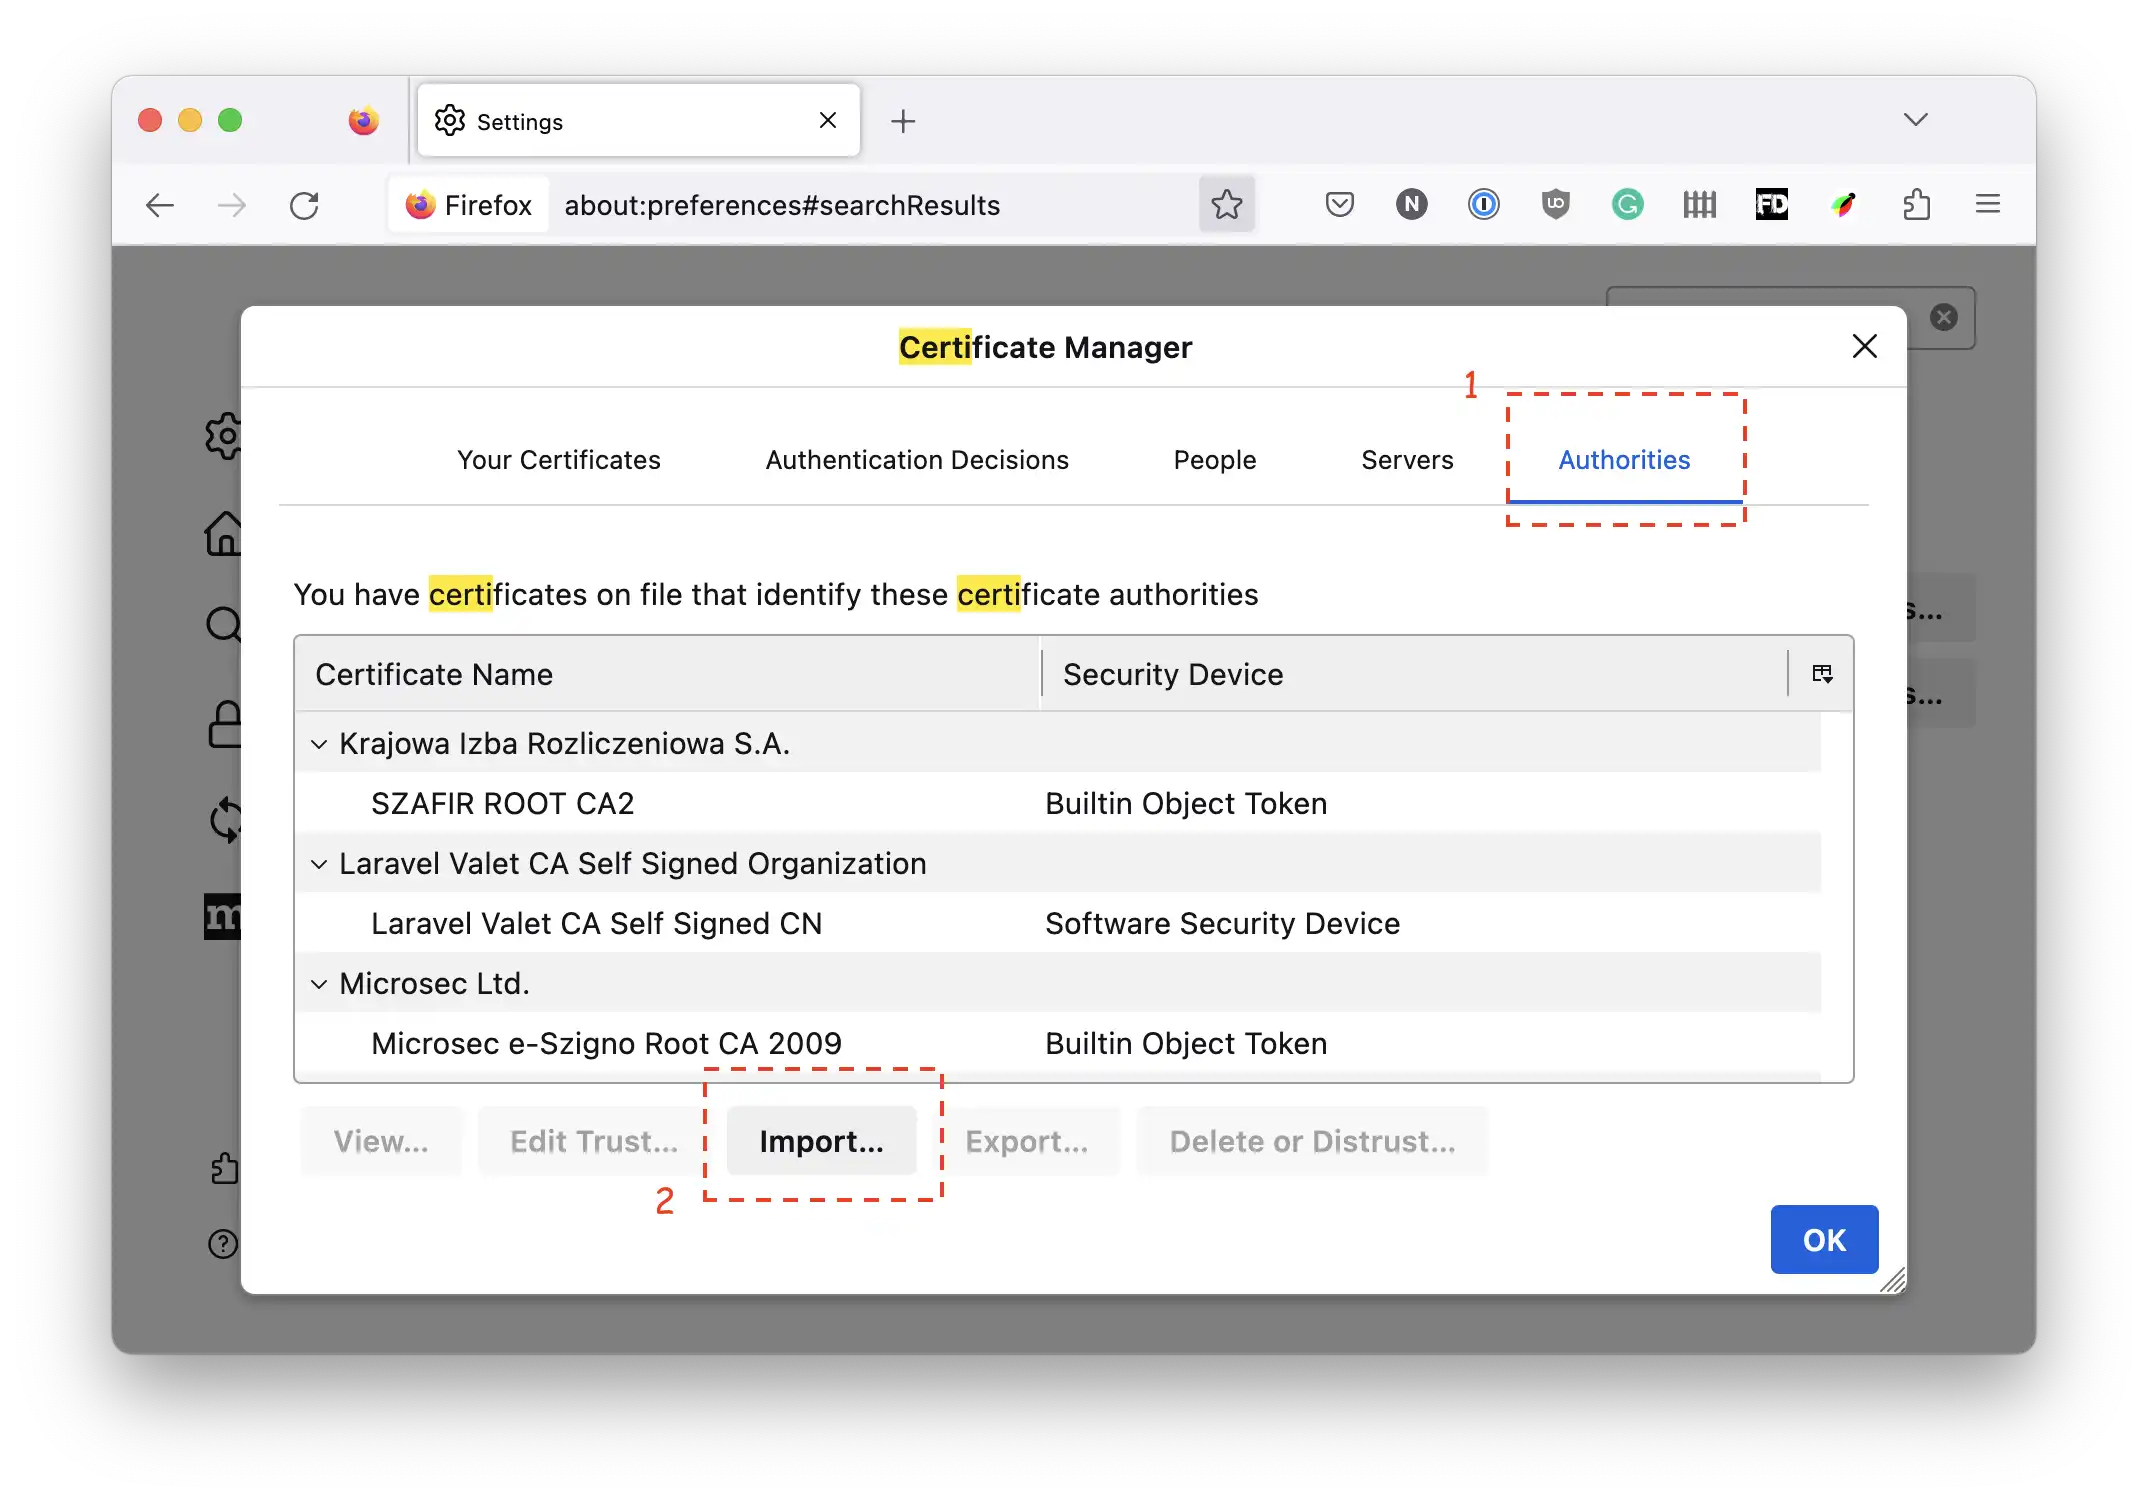The height and width of the screenshot is (1502, 2148).
Task: Switch to Authentication Decisions tab
Action: (x=917, y=460)
